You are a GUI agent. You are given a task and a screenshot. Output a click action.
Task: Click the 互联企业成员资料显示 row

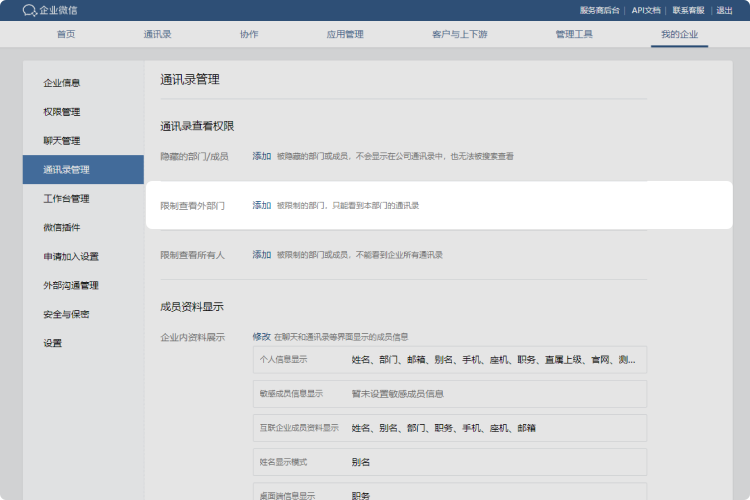450,428
